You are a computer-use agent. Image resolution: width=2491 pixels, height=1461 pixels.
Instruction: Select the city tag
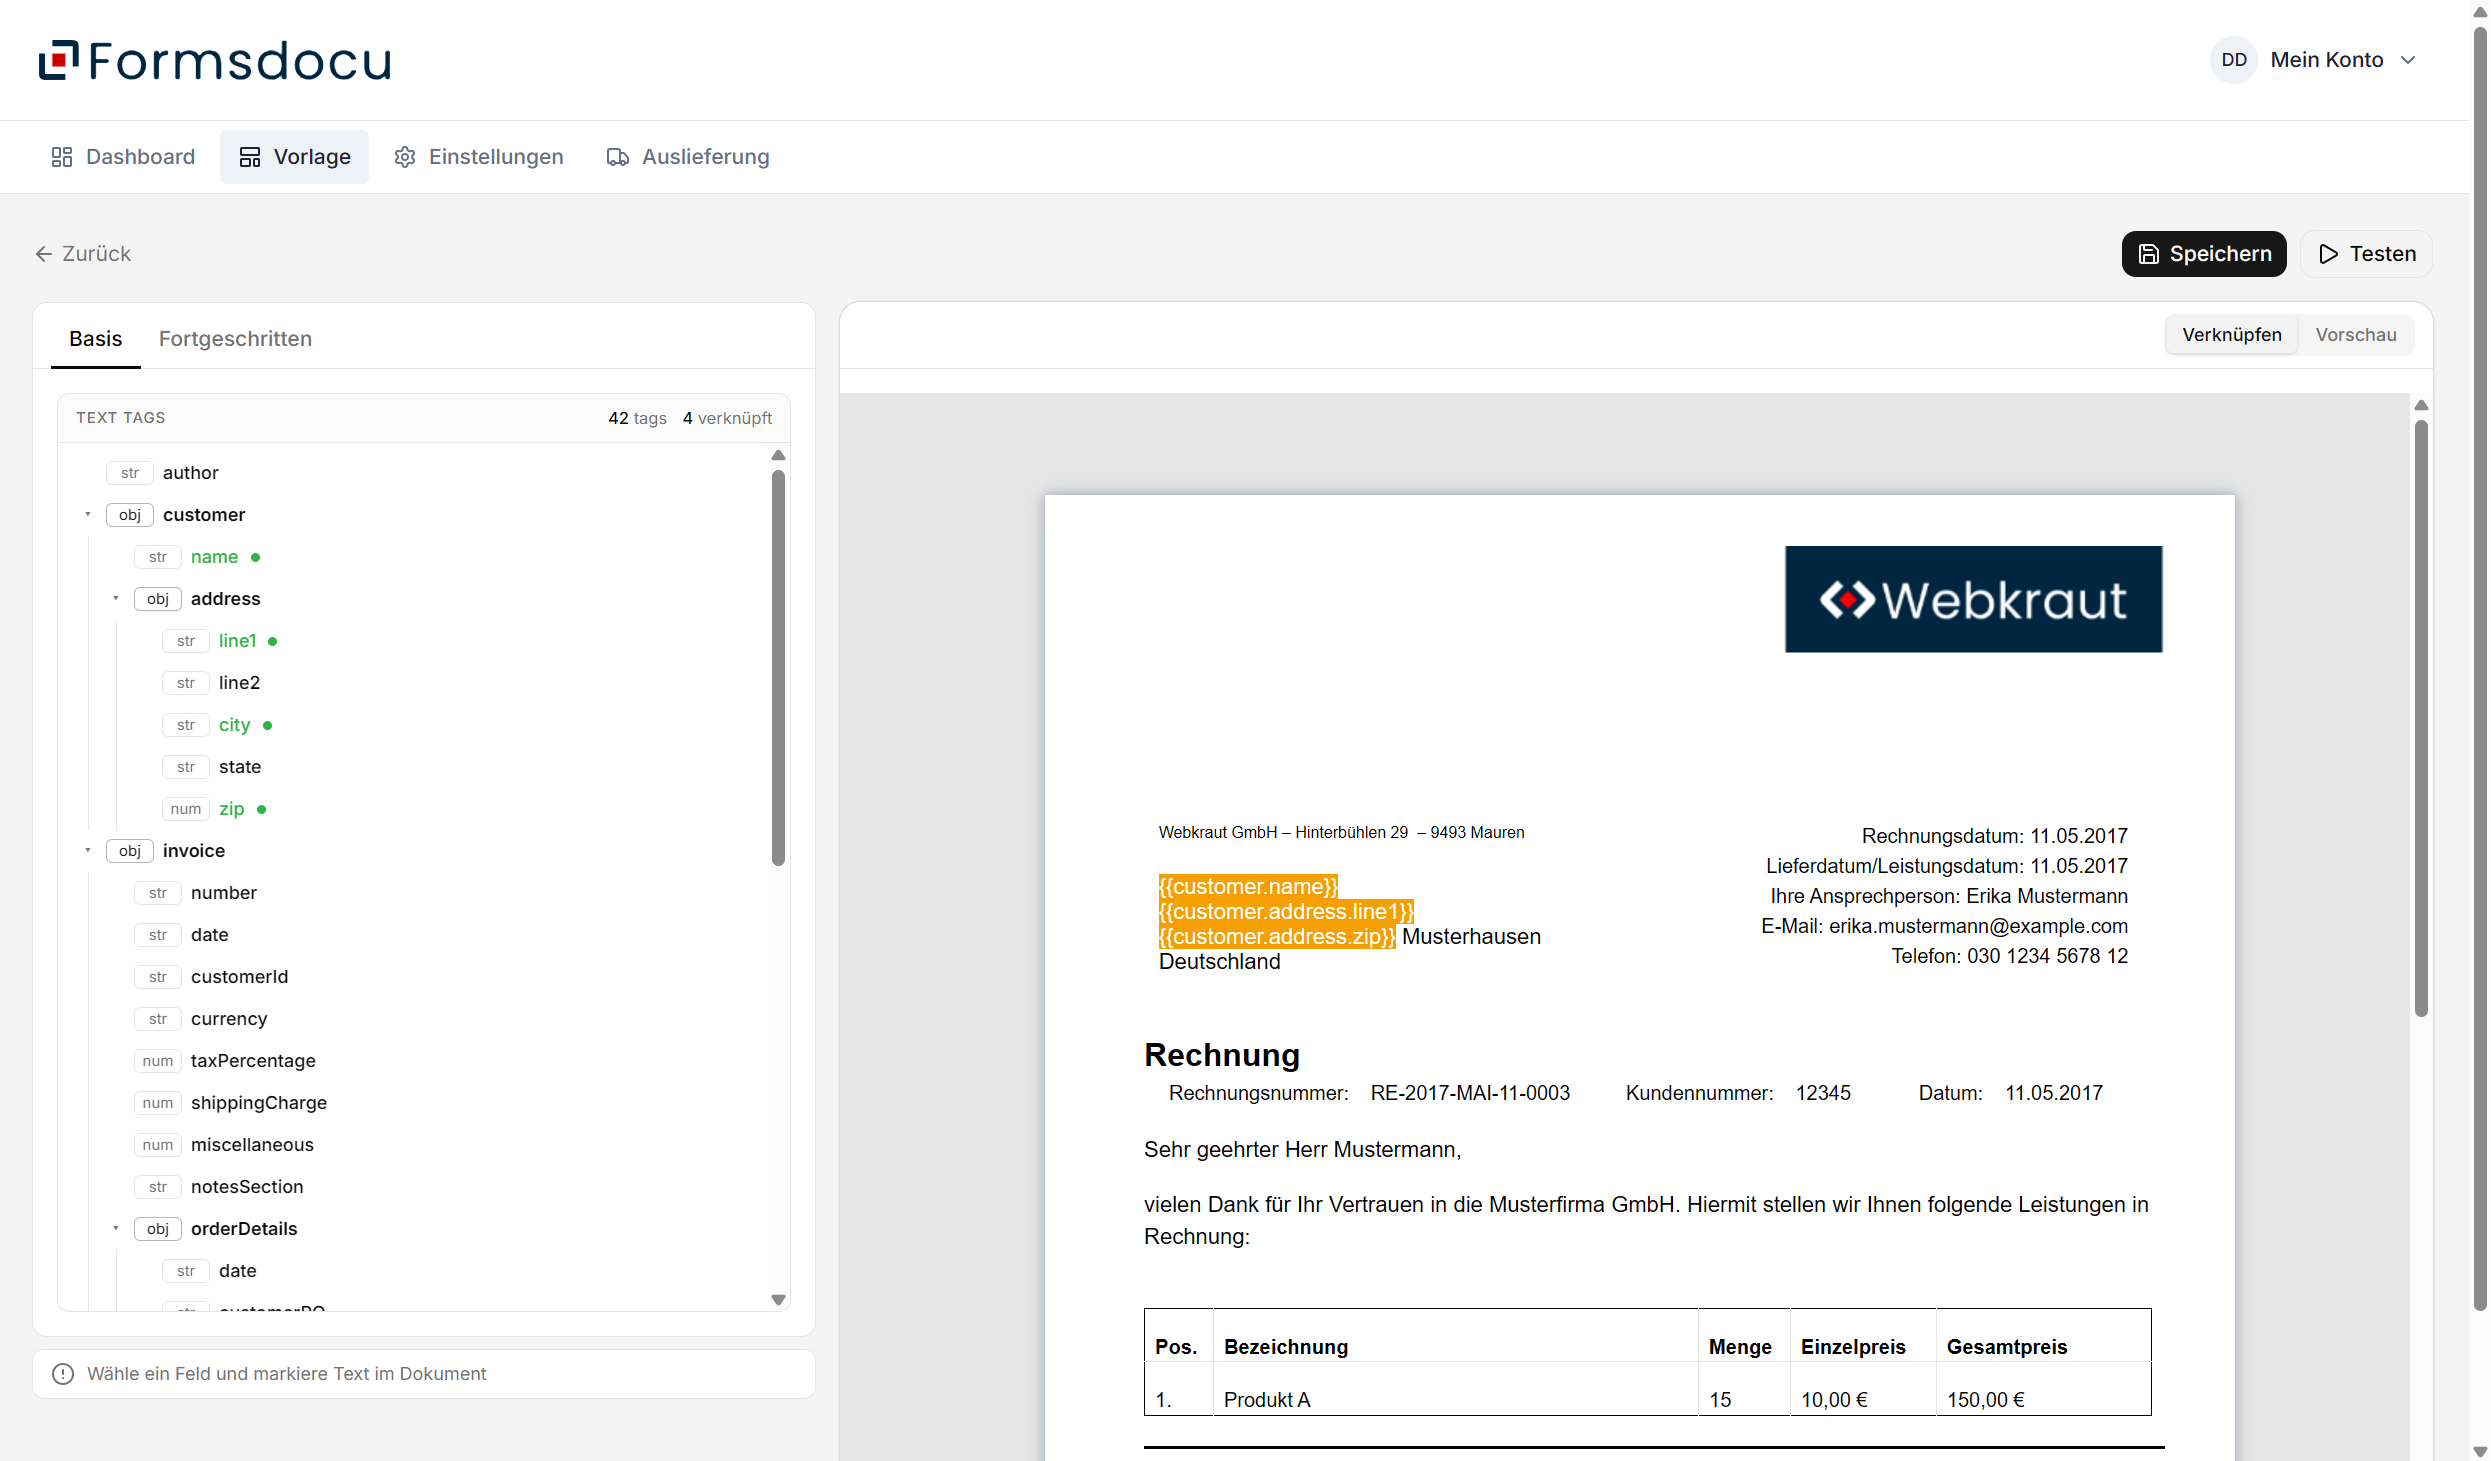pos(234,725)
